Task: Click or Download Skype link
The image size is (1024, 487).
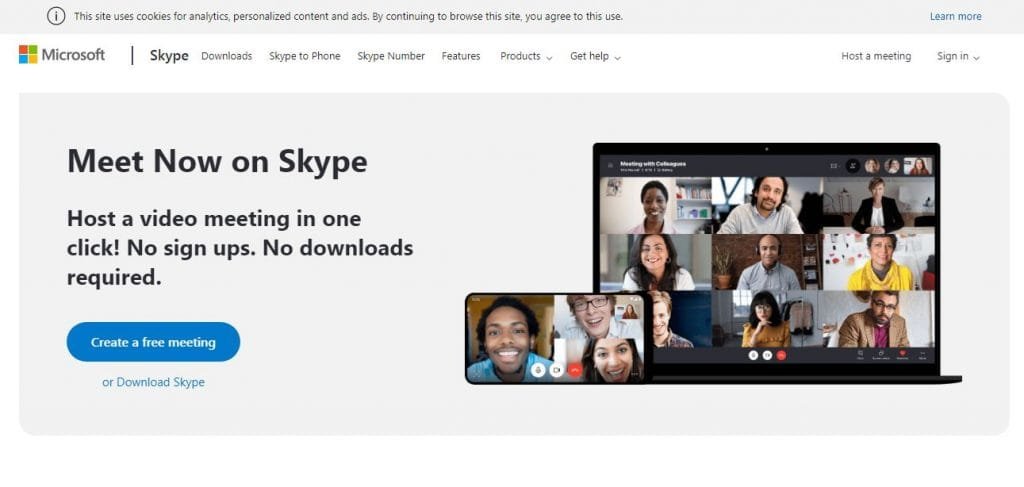Action: [x=153, y=383]
